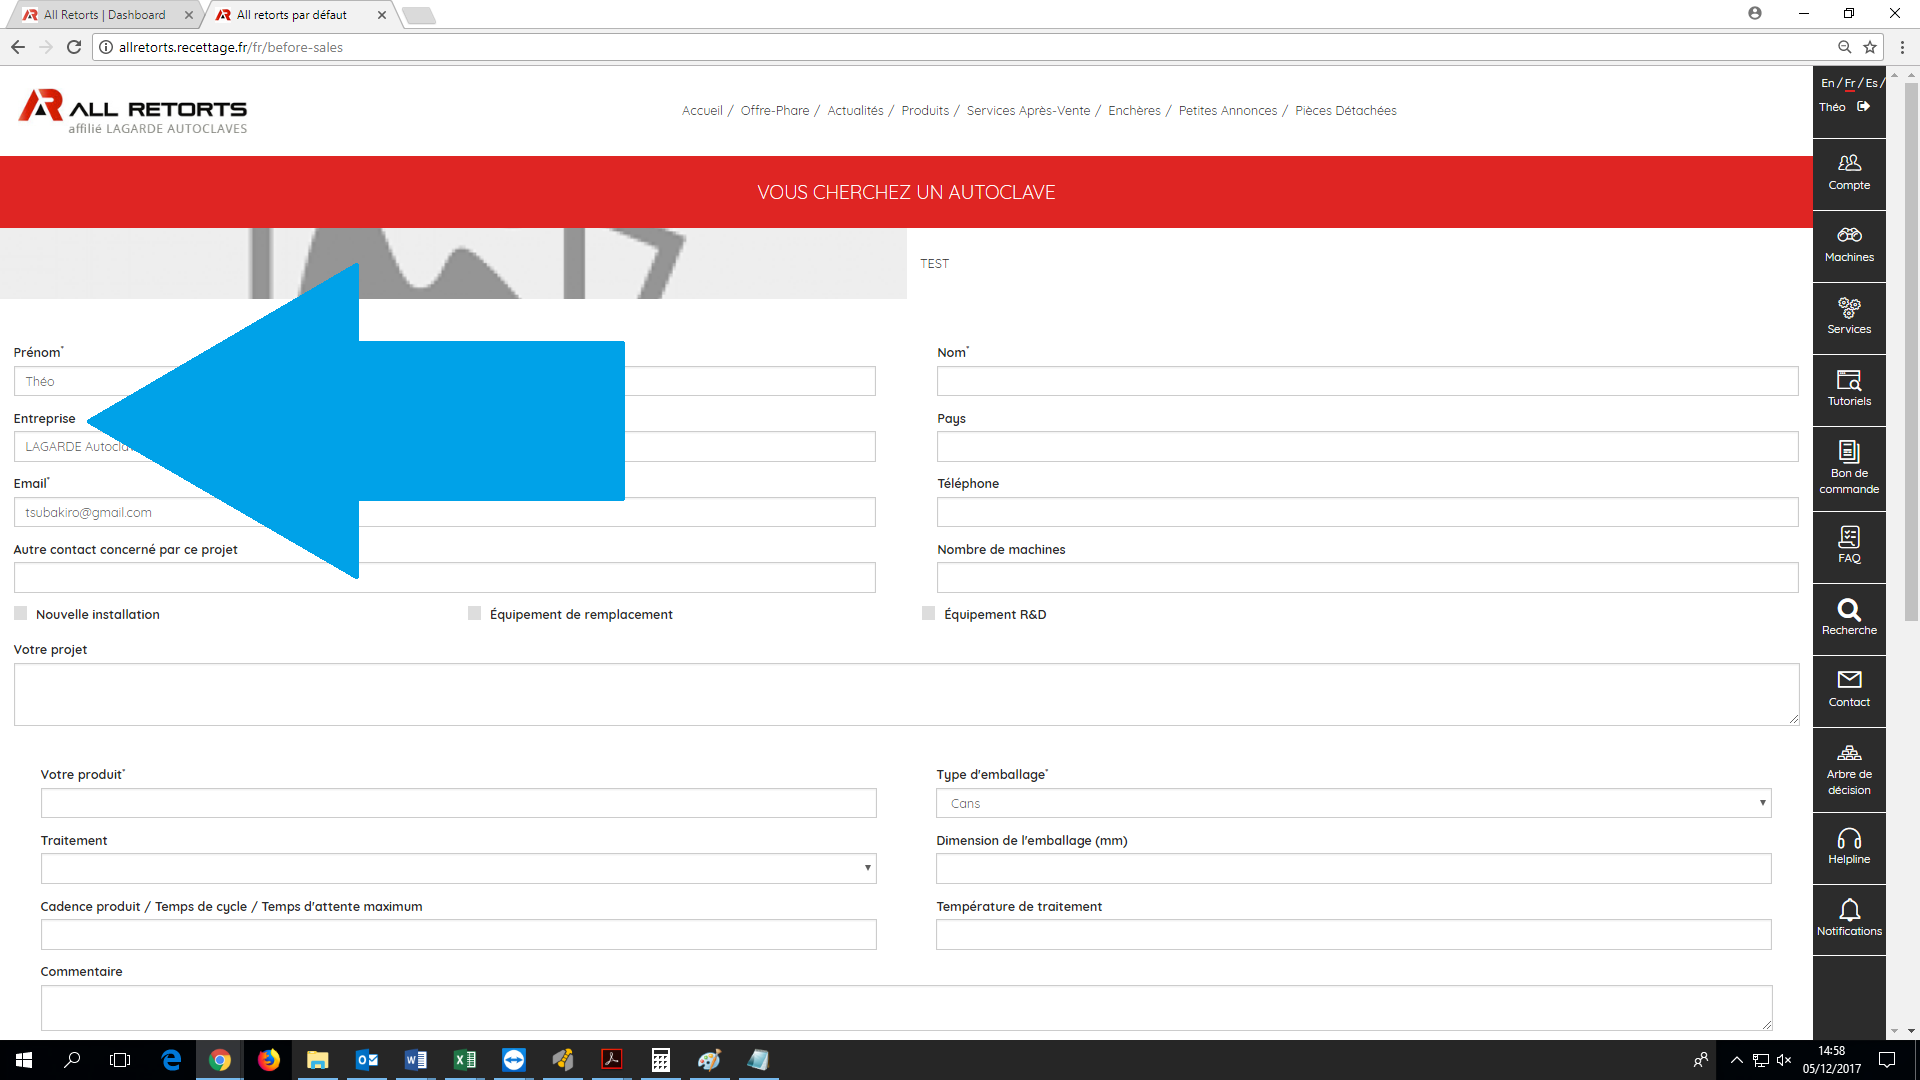Click the logout icon beside Théo
The height and width of the screenshot is (1080, 1920).
coord(1864,107)
